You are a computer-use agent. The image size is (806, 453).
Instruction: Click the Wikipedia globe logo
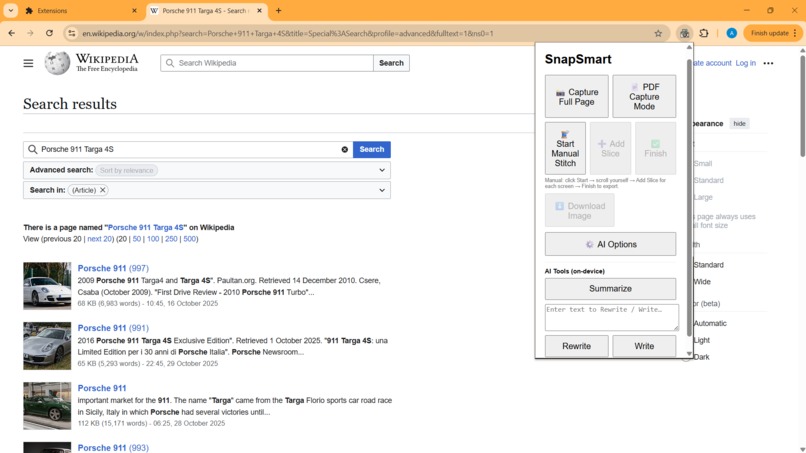click(x=57, y=63)
